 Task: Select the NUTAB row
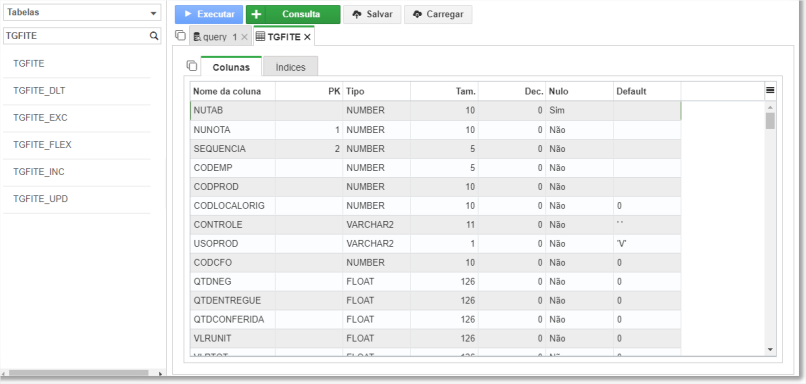435,111
